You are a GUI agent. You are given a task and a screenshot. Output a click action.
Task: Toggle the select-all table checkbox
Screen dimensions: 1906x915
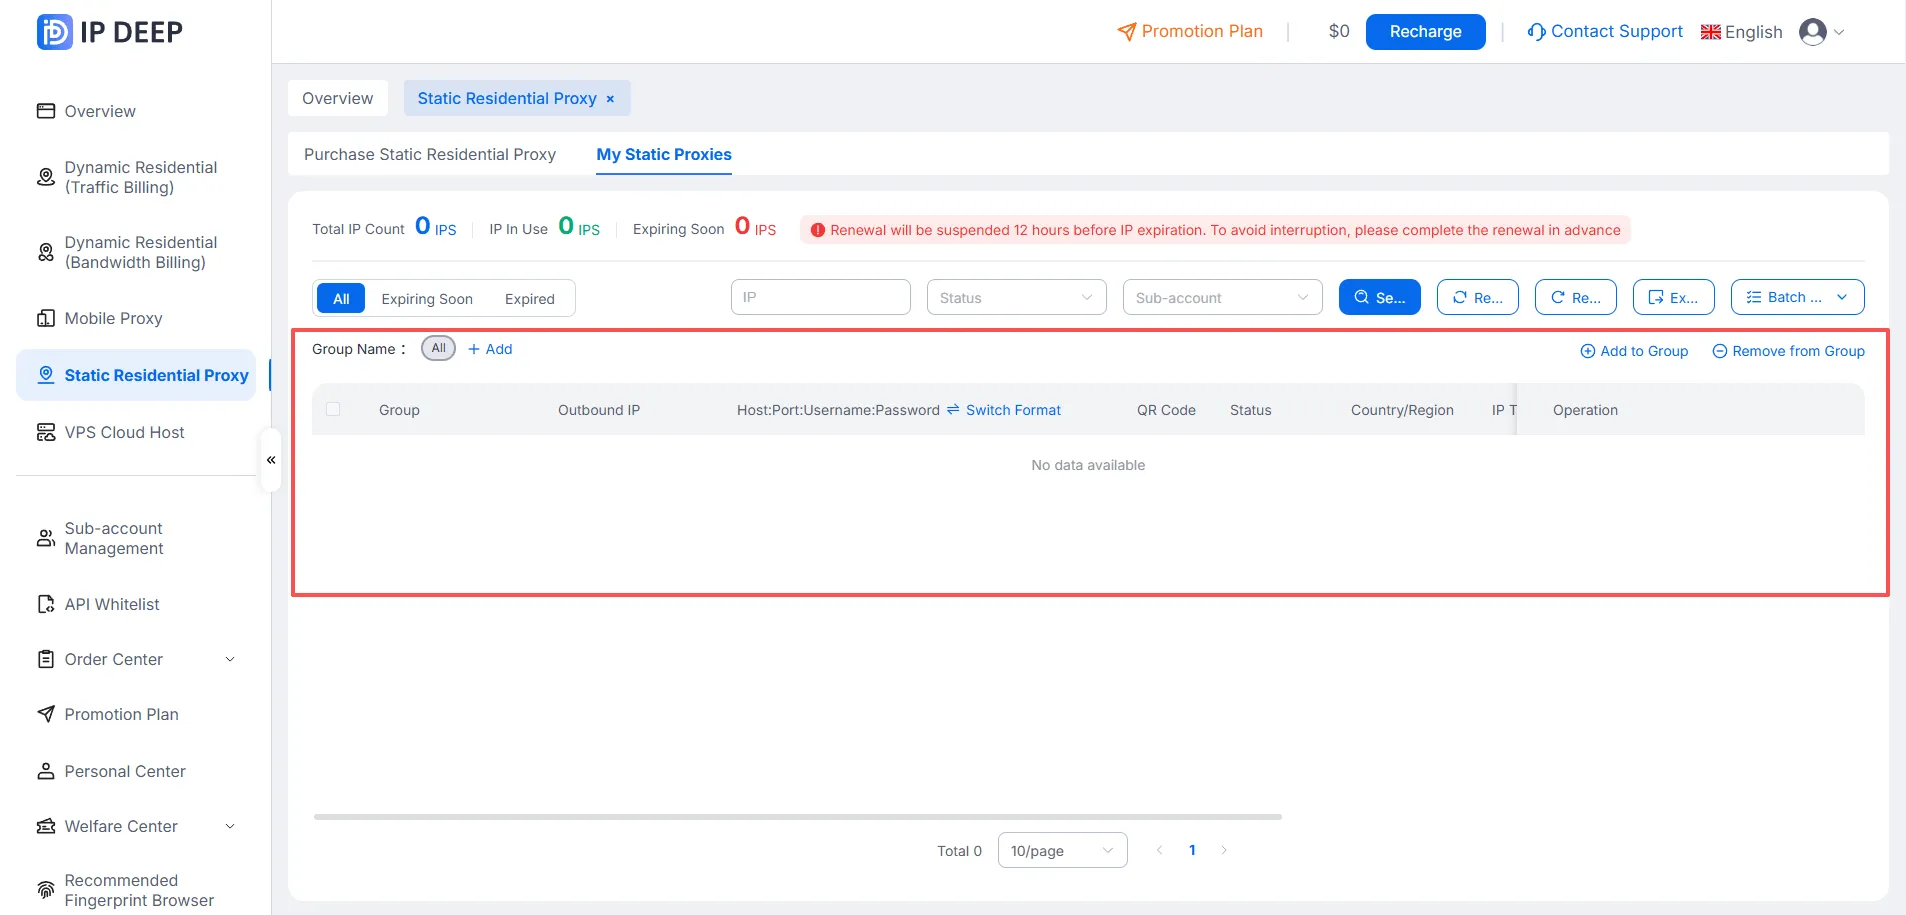(x=333, y=409)
